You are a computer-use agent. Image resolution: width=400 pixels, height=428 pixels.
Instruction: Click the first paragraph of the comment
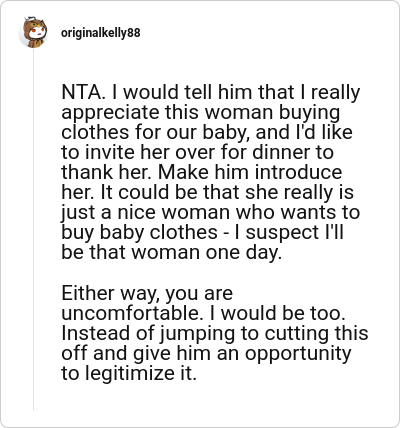211,172
